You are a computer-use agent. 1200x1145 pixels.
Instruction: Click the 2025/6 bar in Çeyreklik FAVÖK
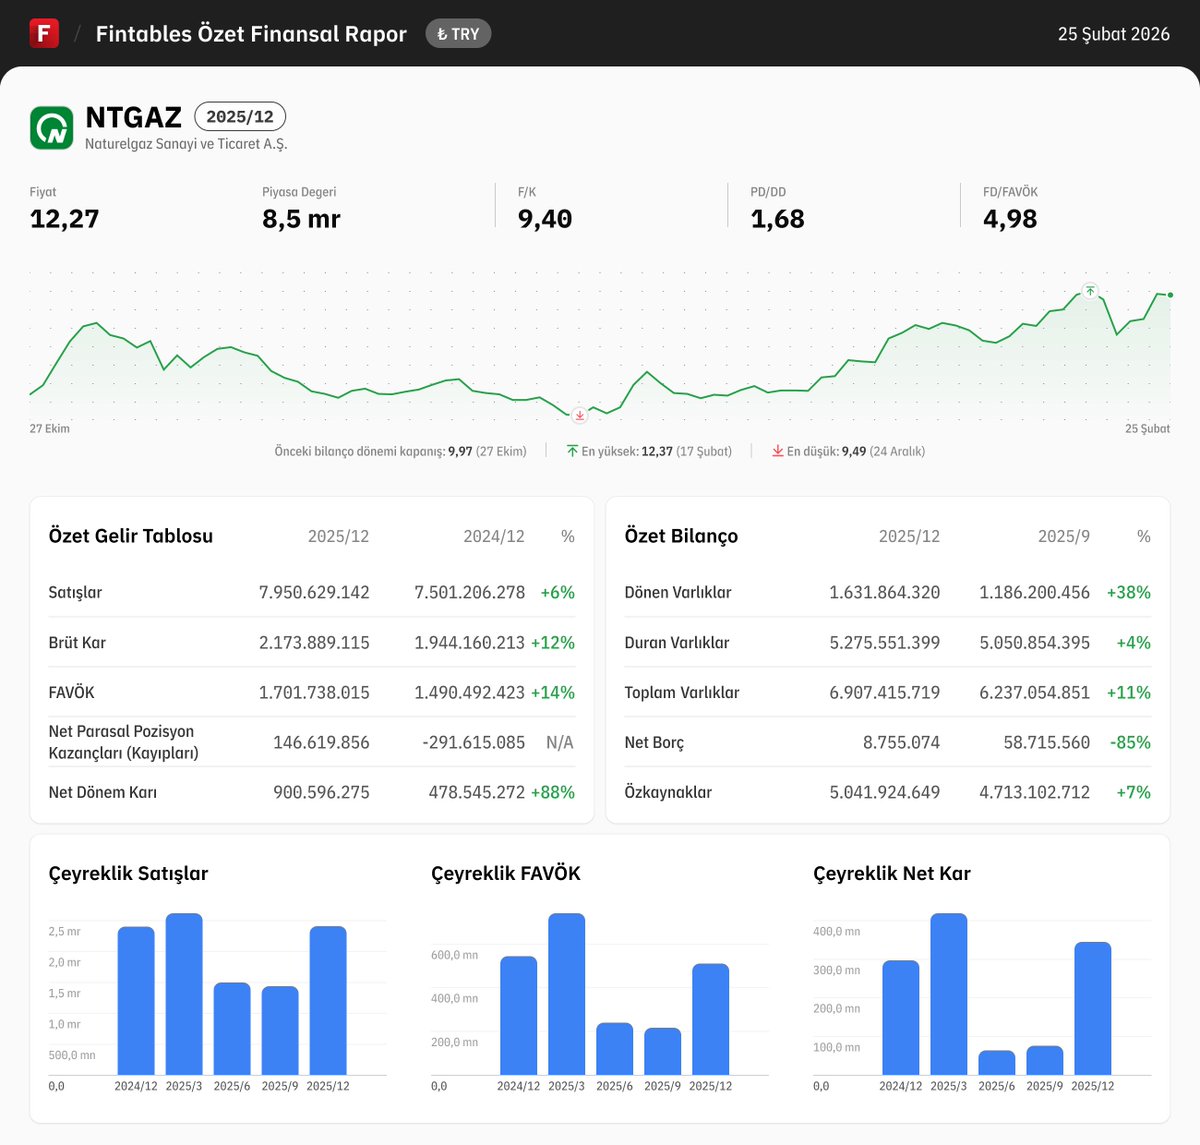click(615, 1049)
